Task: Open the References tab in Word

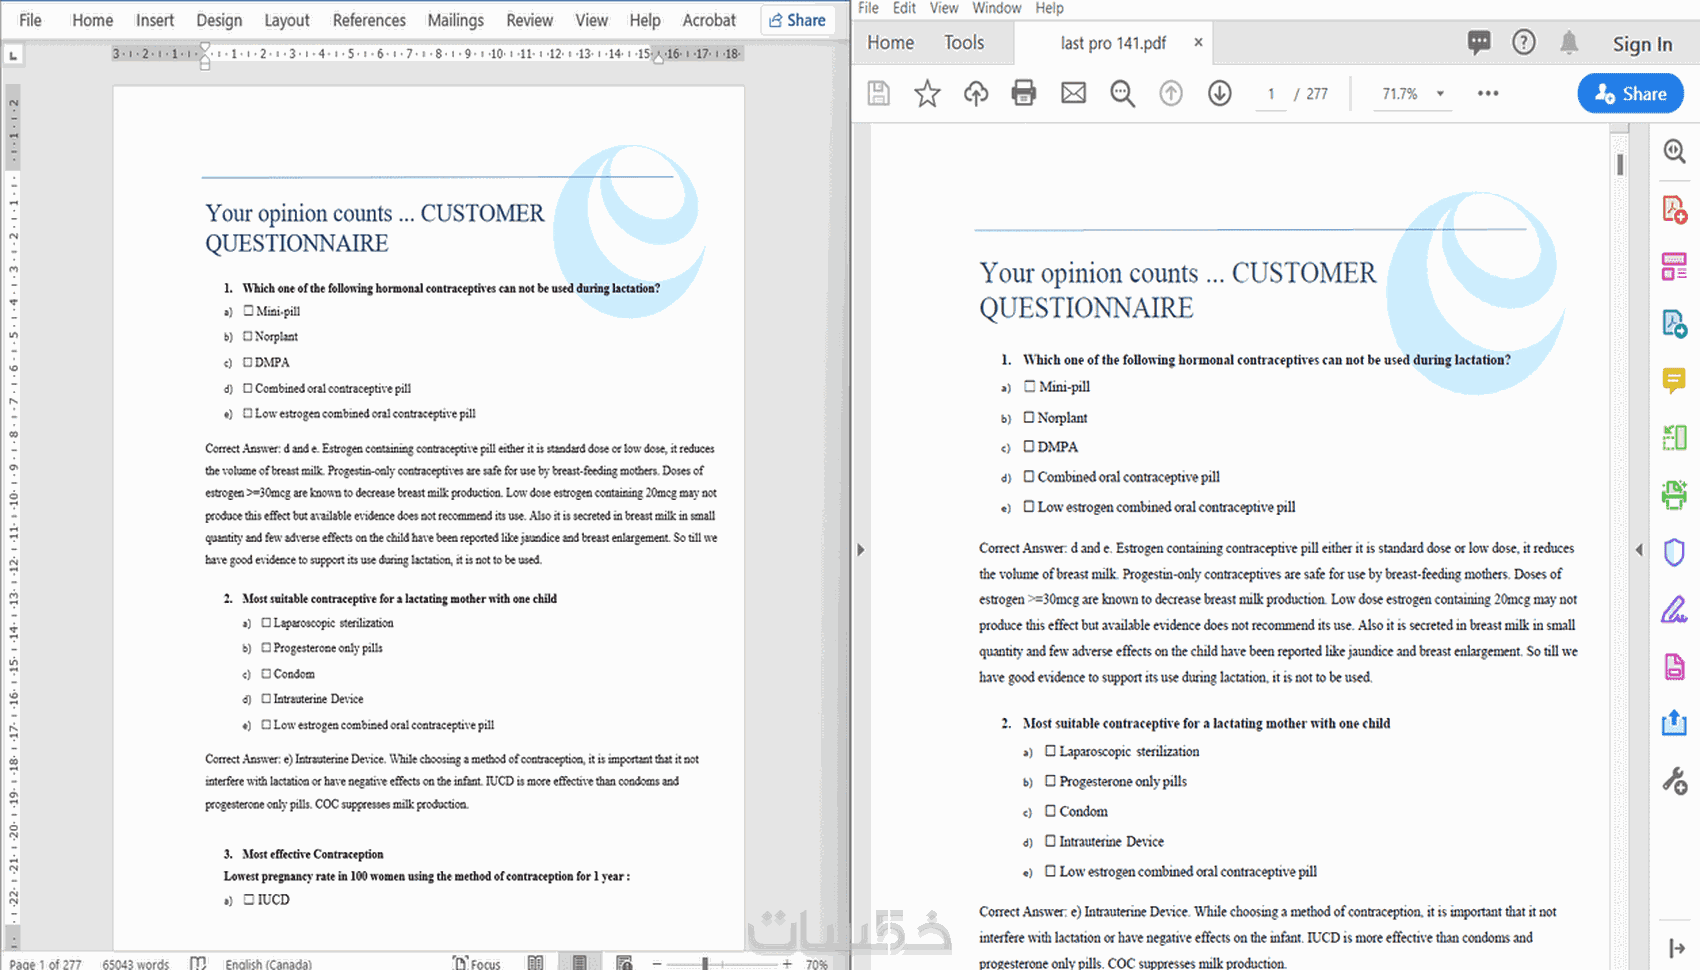Action: click(369, 20)
